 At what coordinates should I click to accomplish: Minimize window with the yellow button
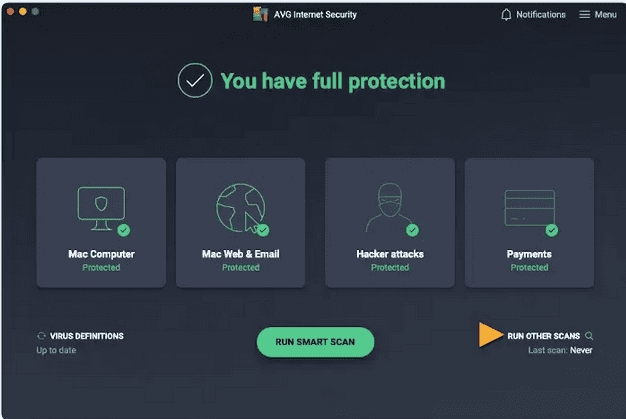23,11
